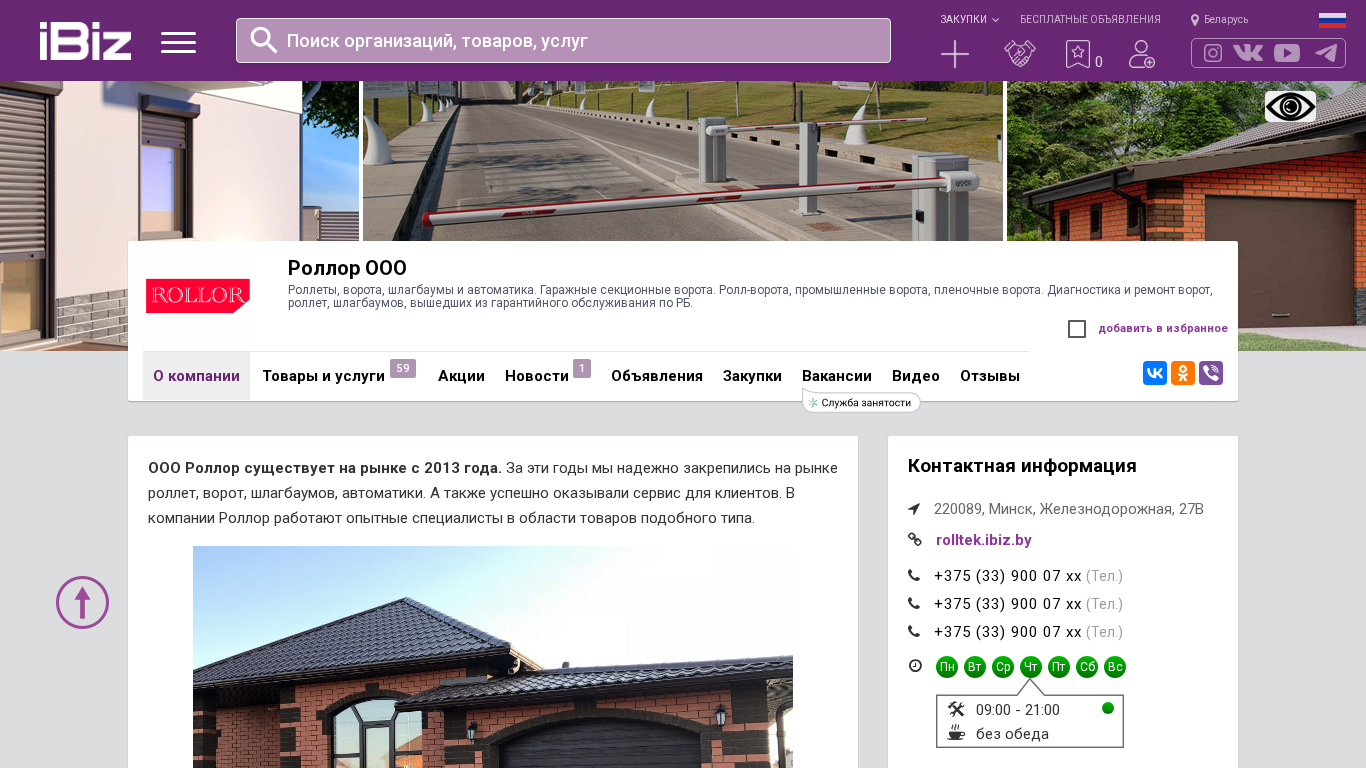Click 'добавить в избранное' link text
Viewport: 1366px width, 768px height.
click(1163, 328)
